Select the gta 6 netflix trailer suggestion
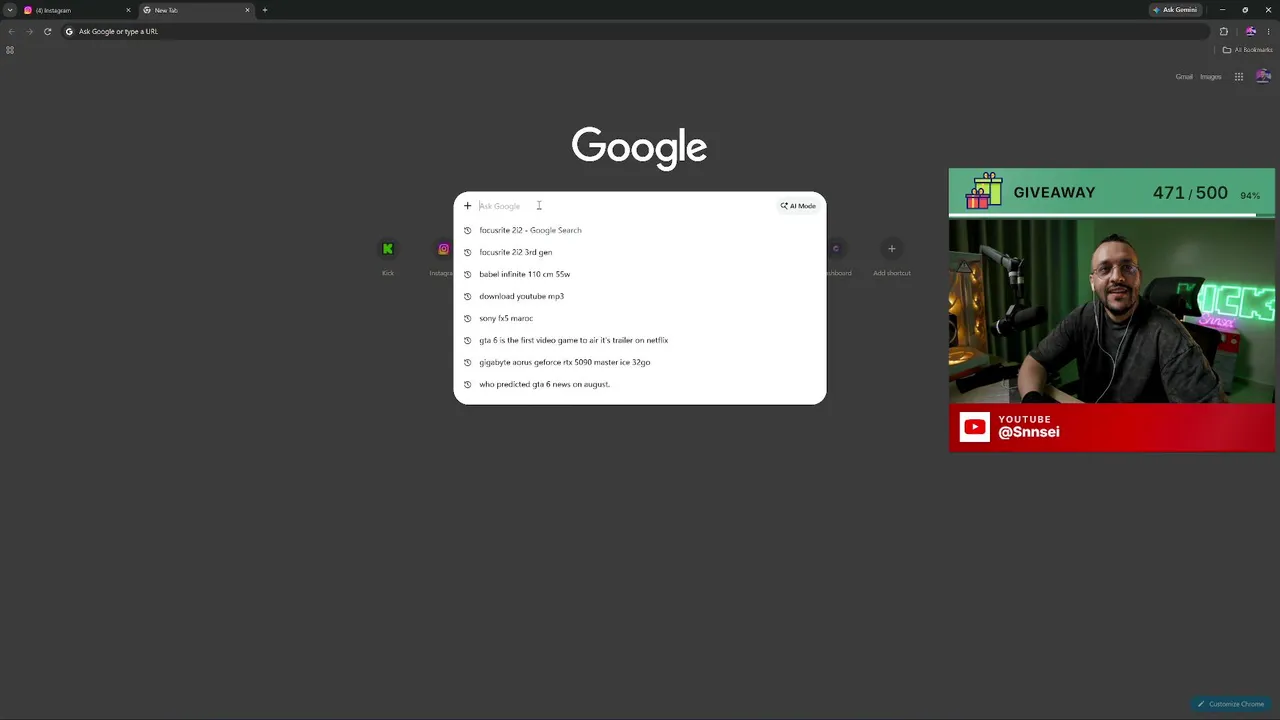The image size is (1280, 720). click(x=640, y=340)
